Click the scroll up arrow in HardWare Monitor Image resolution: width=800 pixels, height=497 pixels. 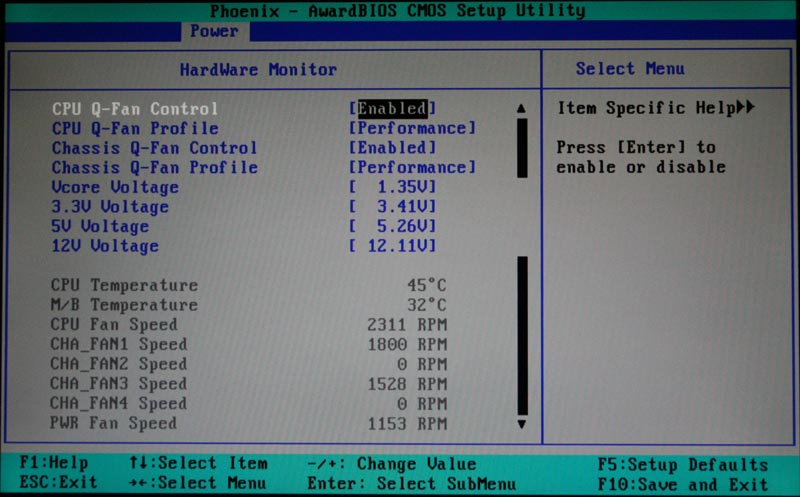pyautogui.click(x=521, y=108)
